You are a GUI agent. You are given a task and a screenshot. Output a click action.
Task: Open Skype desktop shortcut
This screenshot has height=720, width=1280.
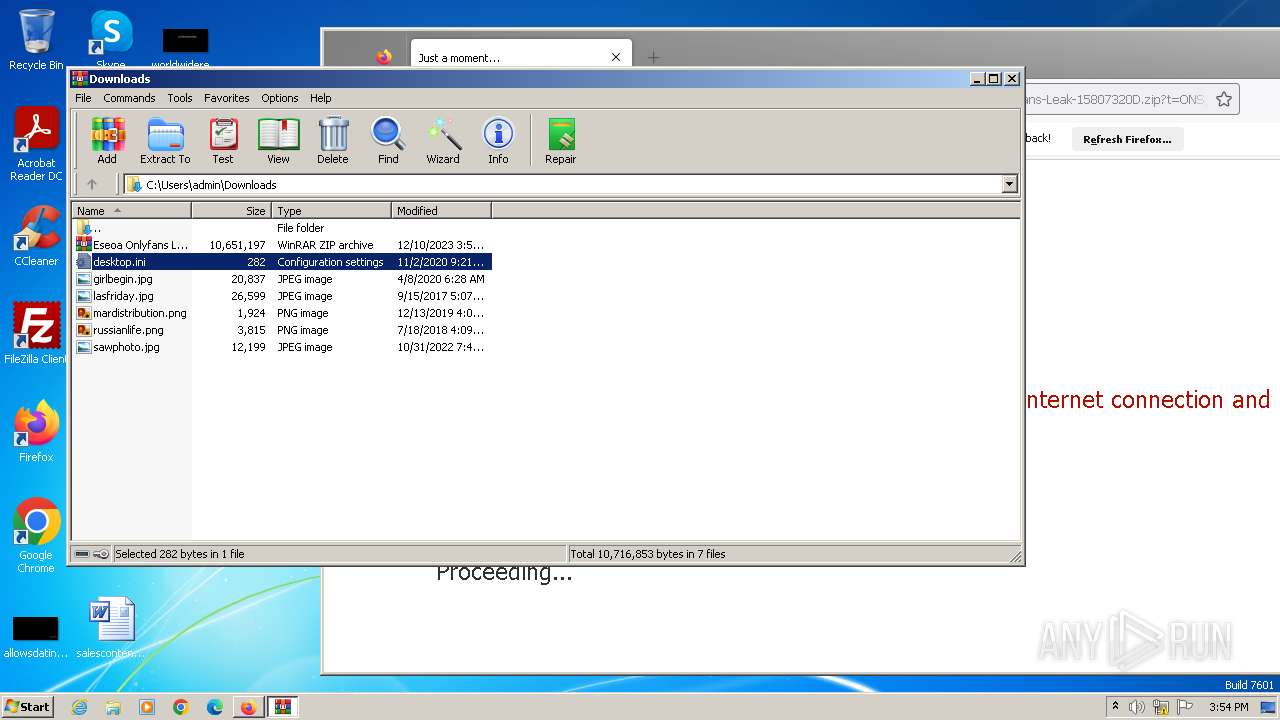pyautogui.click(x=111, y=40)
